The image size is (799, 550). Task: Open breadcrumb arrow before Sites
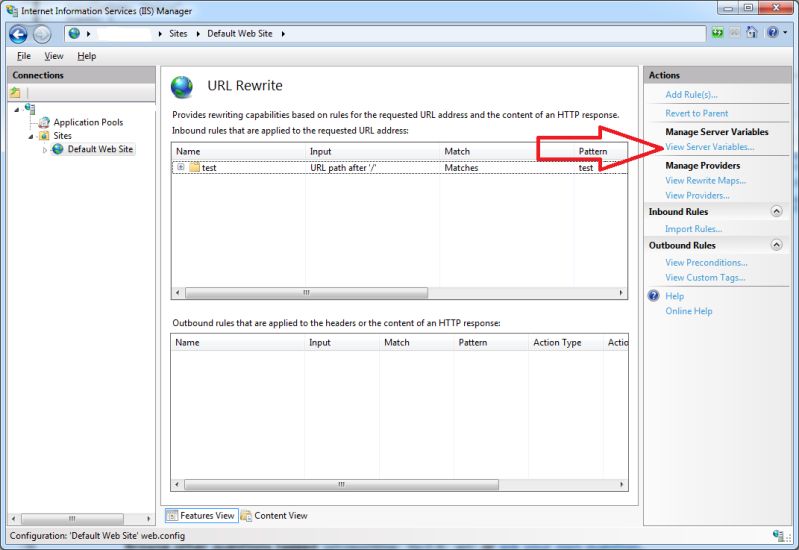tap(160, 34)
